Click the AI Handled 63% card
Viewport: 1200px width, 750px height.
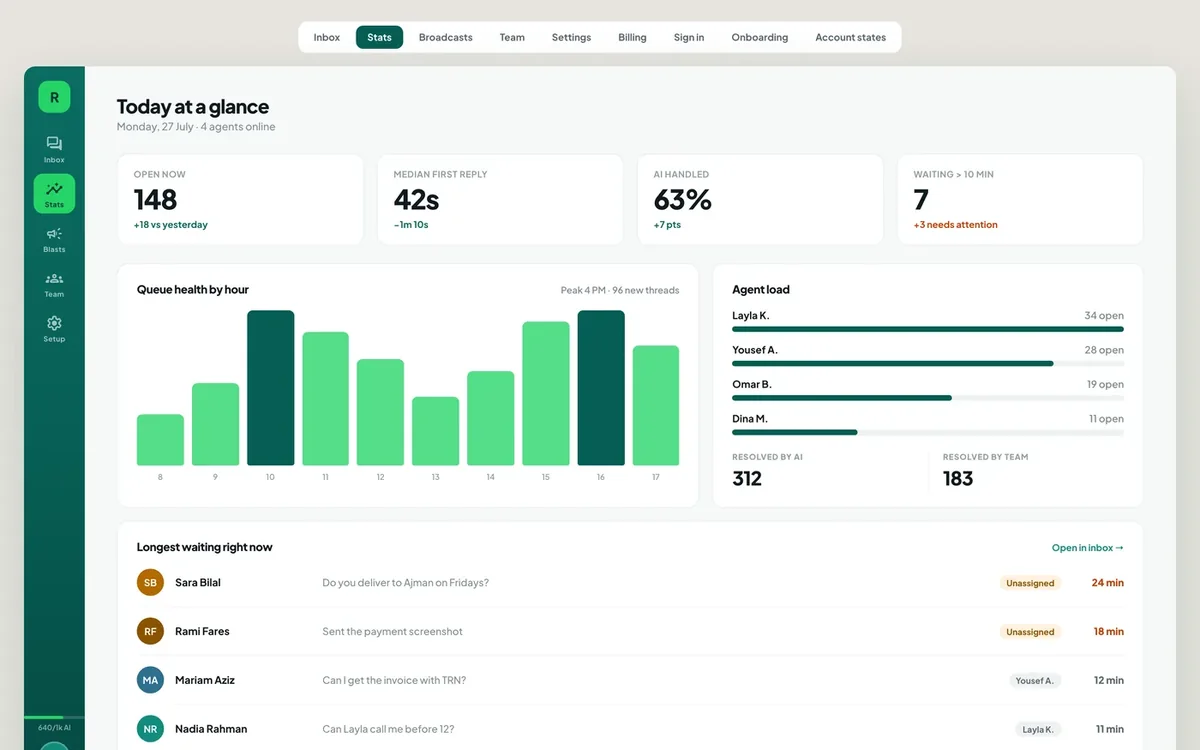[x=760, y=199]
